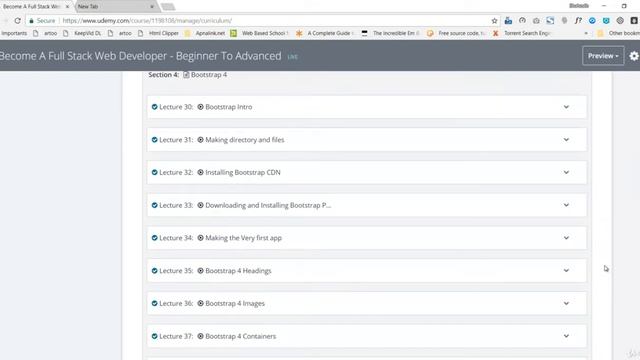Expand Lecture 34 Making the Very first app chevron
This screenshot has width=640, height=360.
pyautogui.click(x=566, y=238)
